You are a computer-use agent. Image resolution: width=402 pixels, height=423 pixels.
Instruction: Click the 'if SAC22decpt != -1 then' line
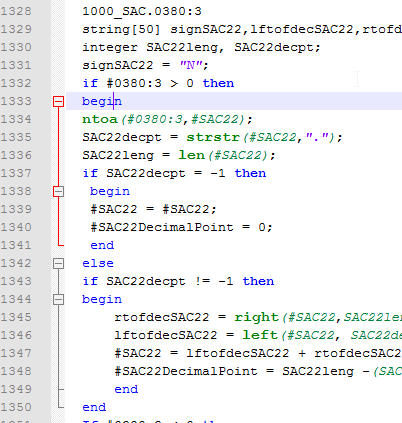(x=178, y=281)
